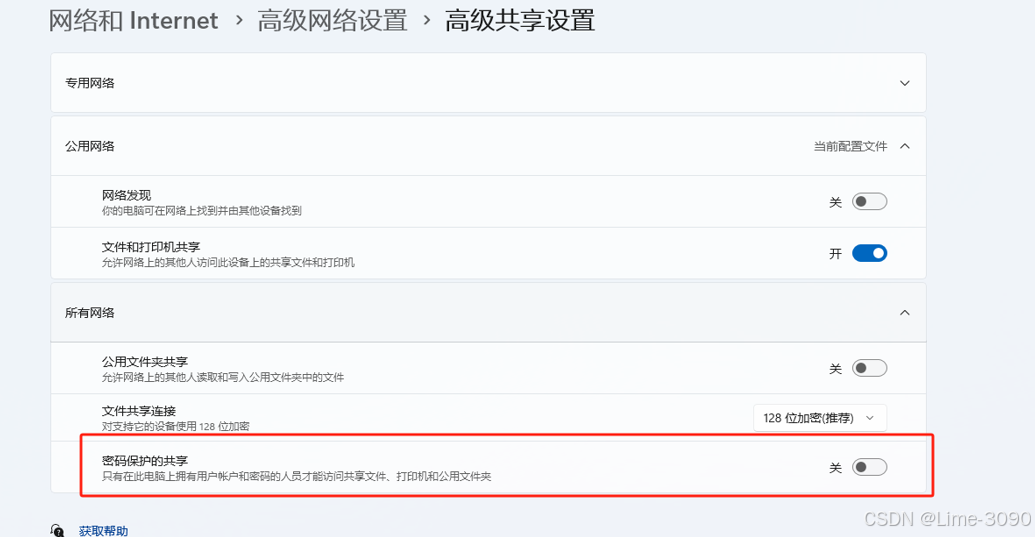Enable 公用文件夹共享 toggle
The image size is (1035, 537).
point(869,368)
